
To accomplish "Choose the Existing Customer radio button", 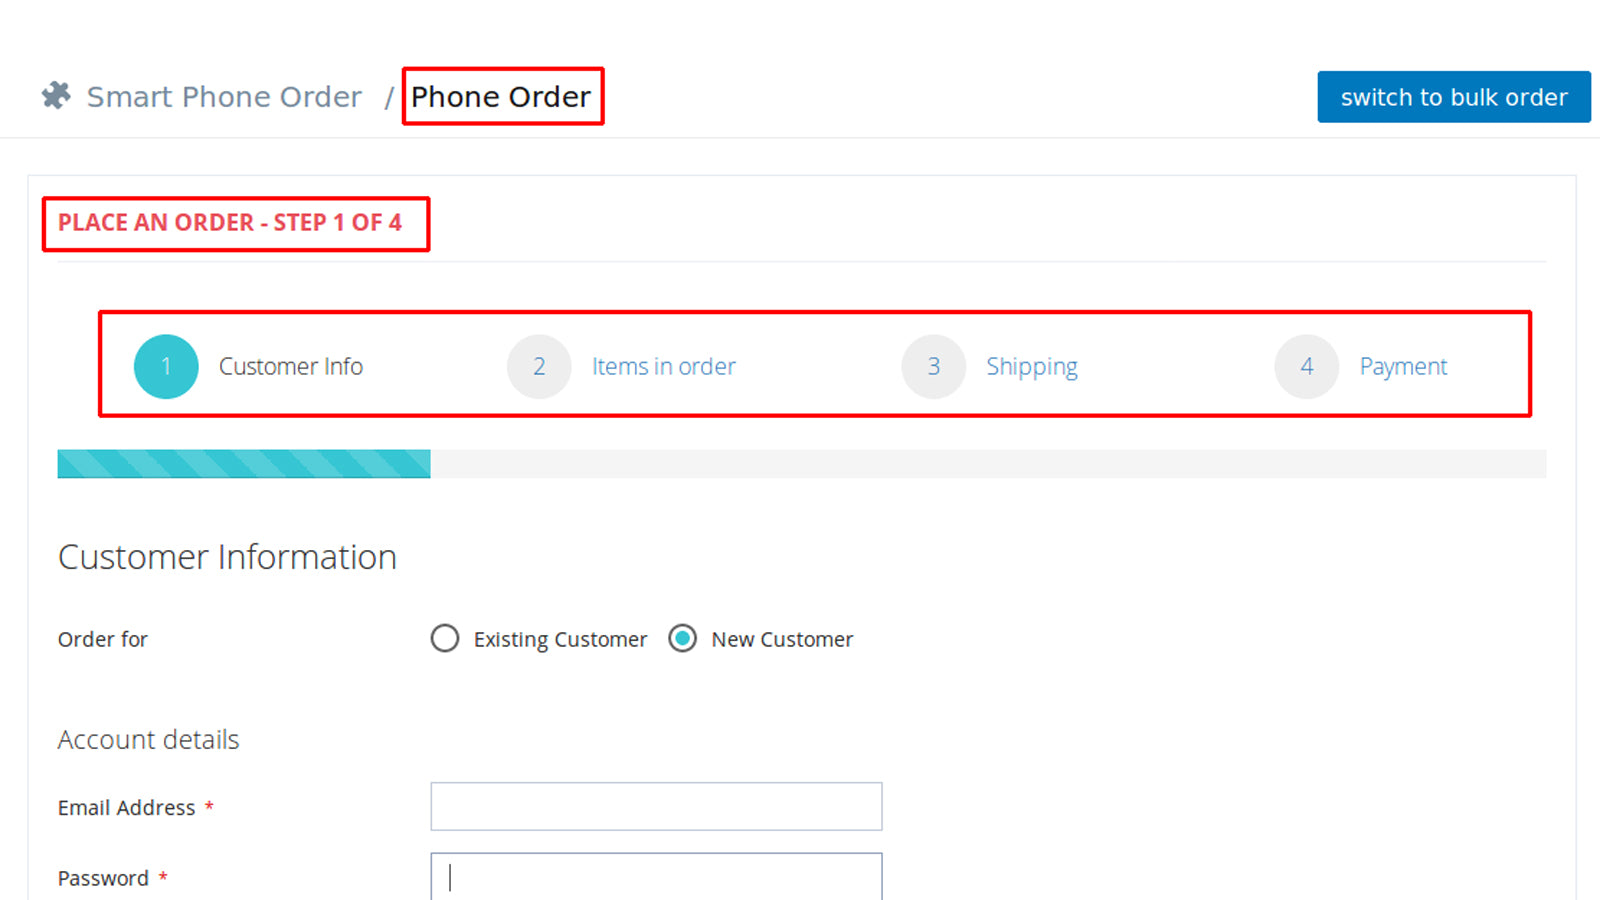I will click(445, 639).
